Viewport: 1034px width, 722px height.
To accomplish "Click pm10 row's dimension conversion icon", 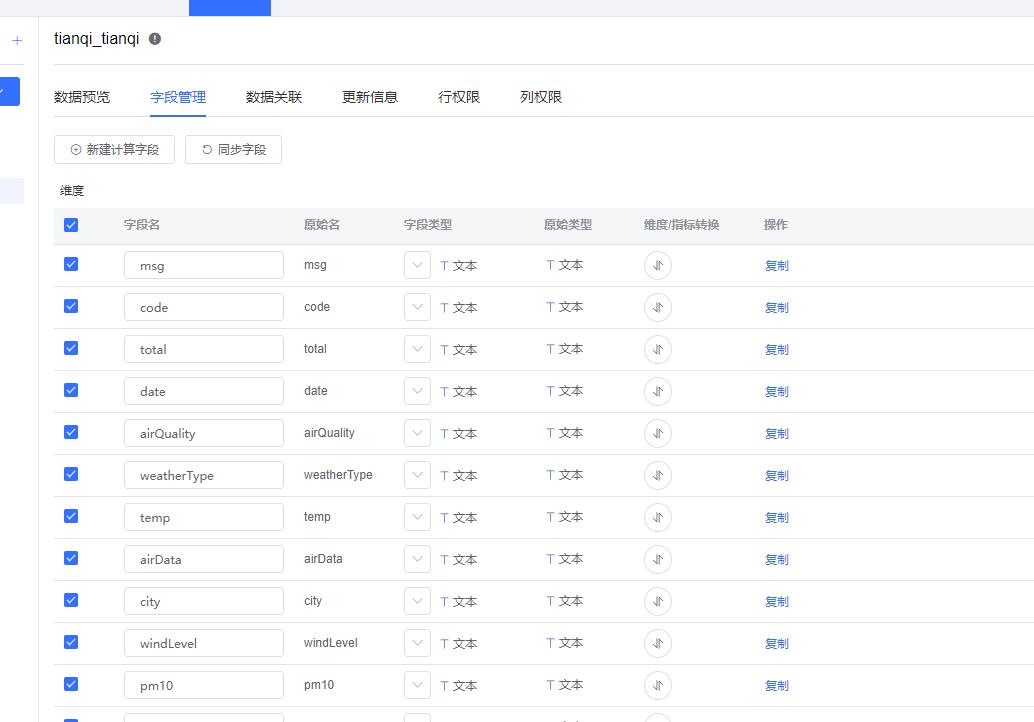I will coord(657,685).
